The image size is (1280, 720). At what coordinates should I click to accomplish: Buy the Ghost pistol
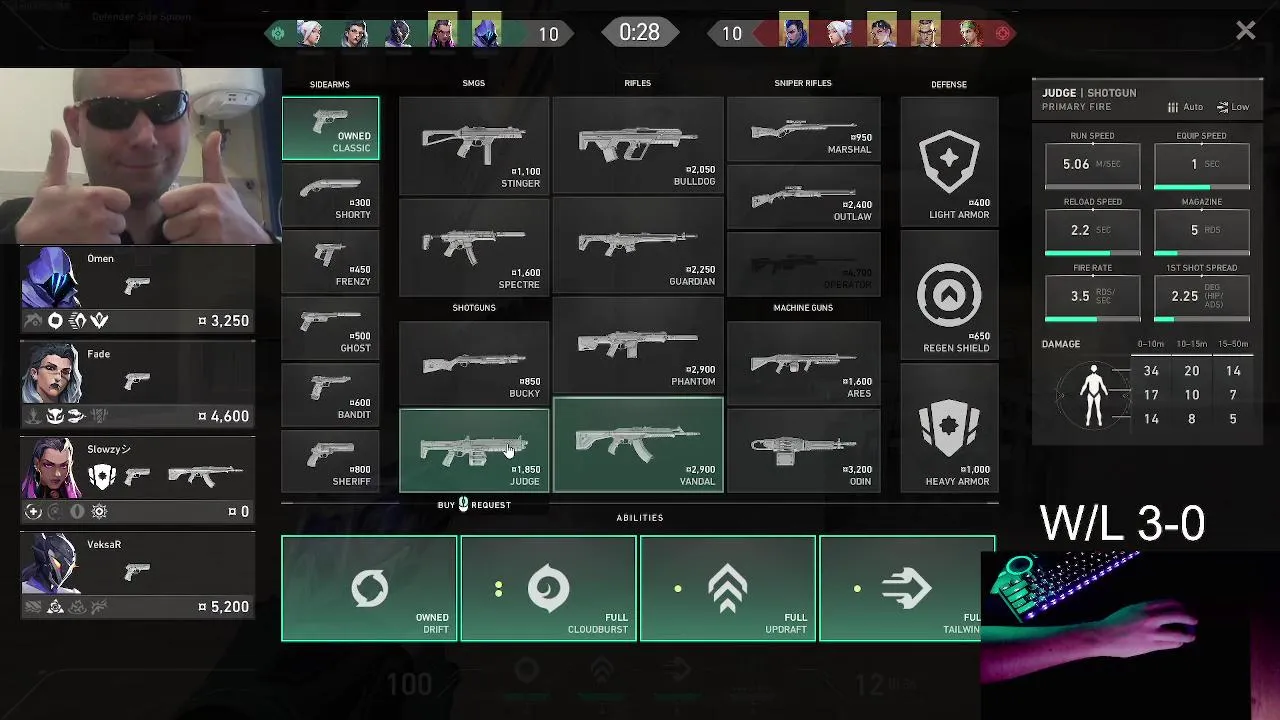coord(330,328)
